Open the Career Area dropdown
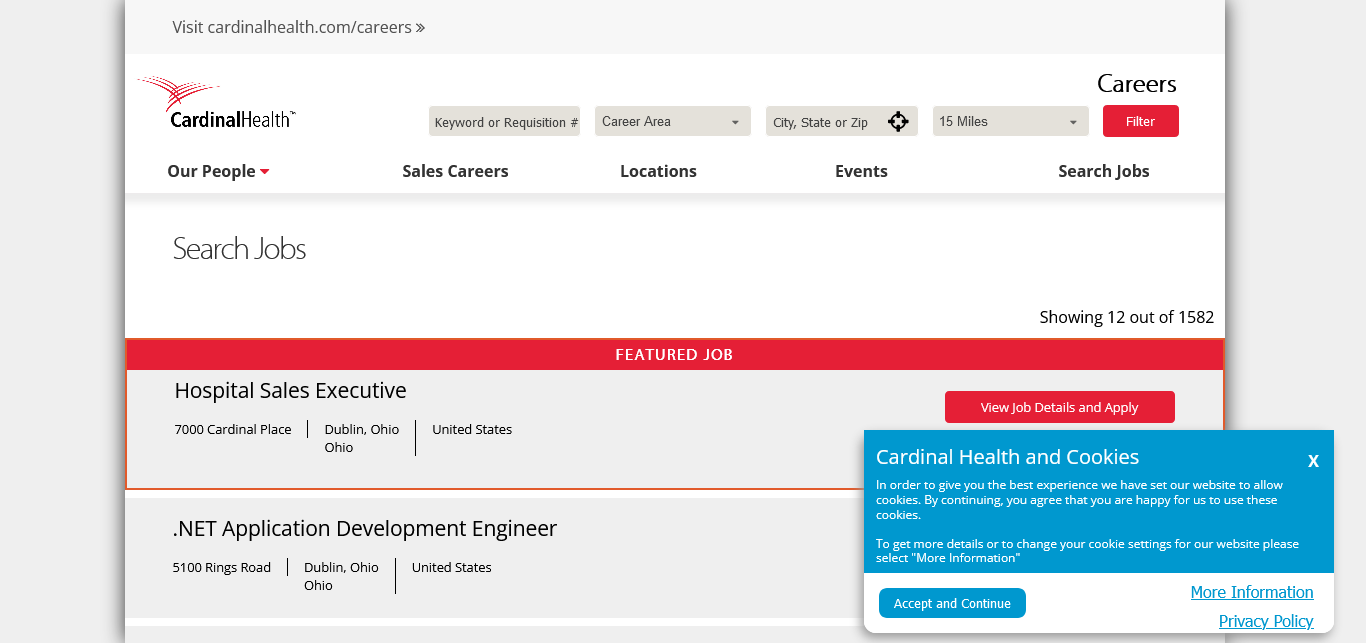Image resolution: width=1366 pixels, height=643 pixels. pyautogui.click(x=672, y=122)
